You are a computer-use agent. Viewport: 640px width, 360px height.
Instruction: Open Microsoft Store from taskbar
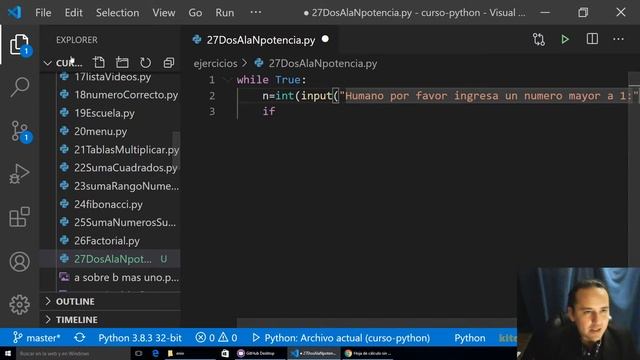[x=225, y=353]
